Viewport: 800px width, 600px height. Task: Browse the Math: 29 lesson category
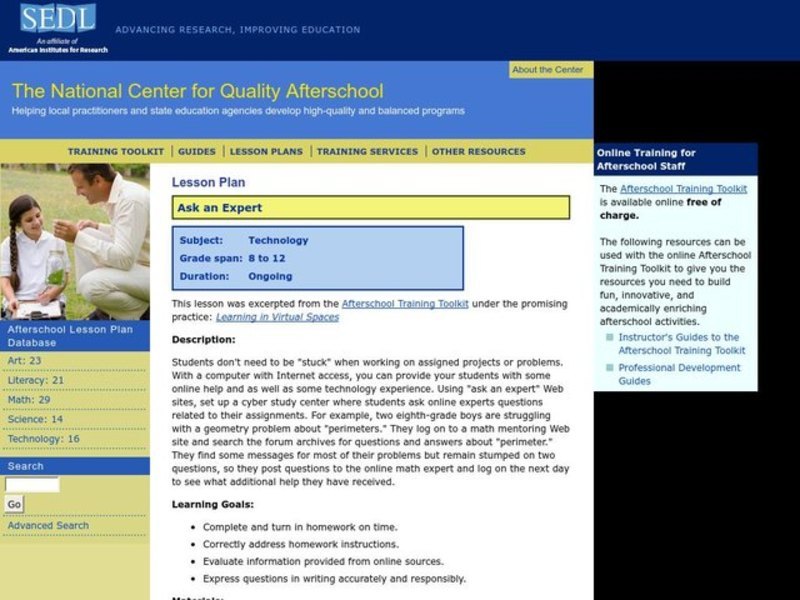point(27,399)
